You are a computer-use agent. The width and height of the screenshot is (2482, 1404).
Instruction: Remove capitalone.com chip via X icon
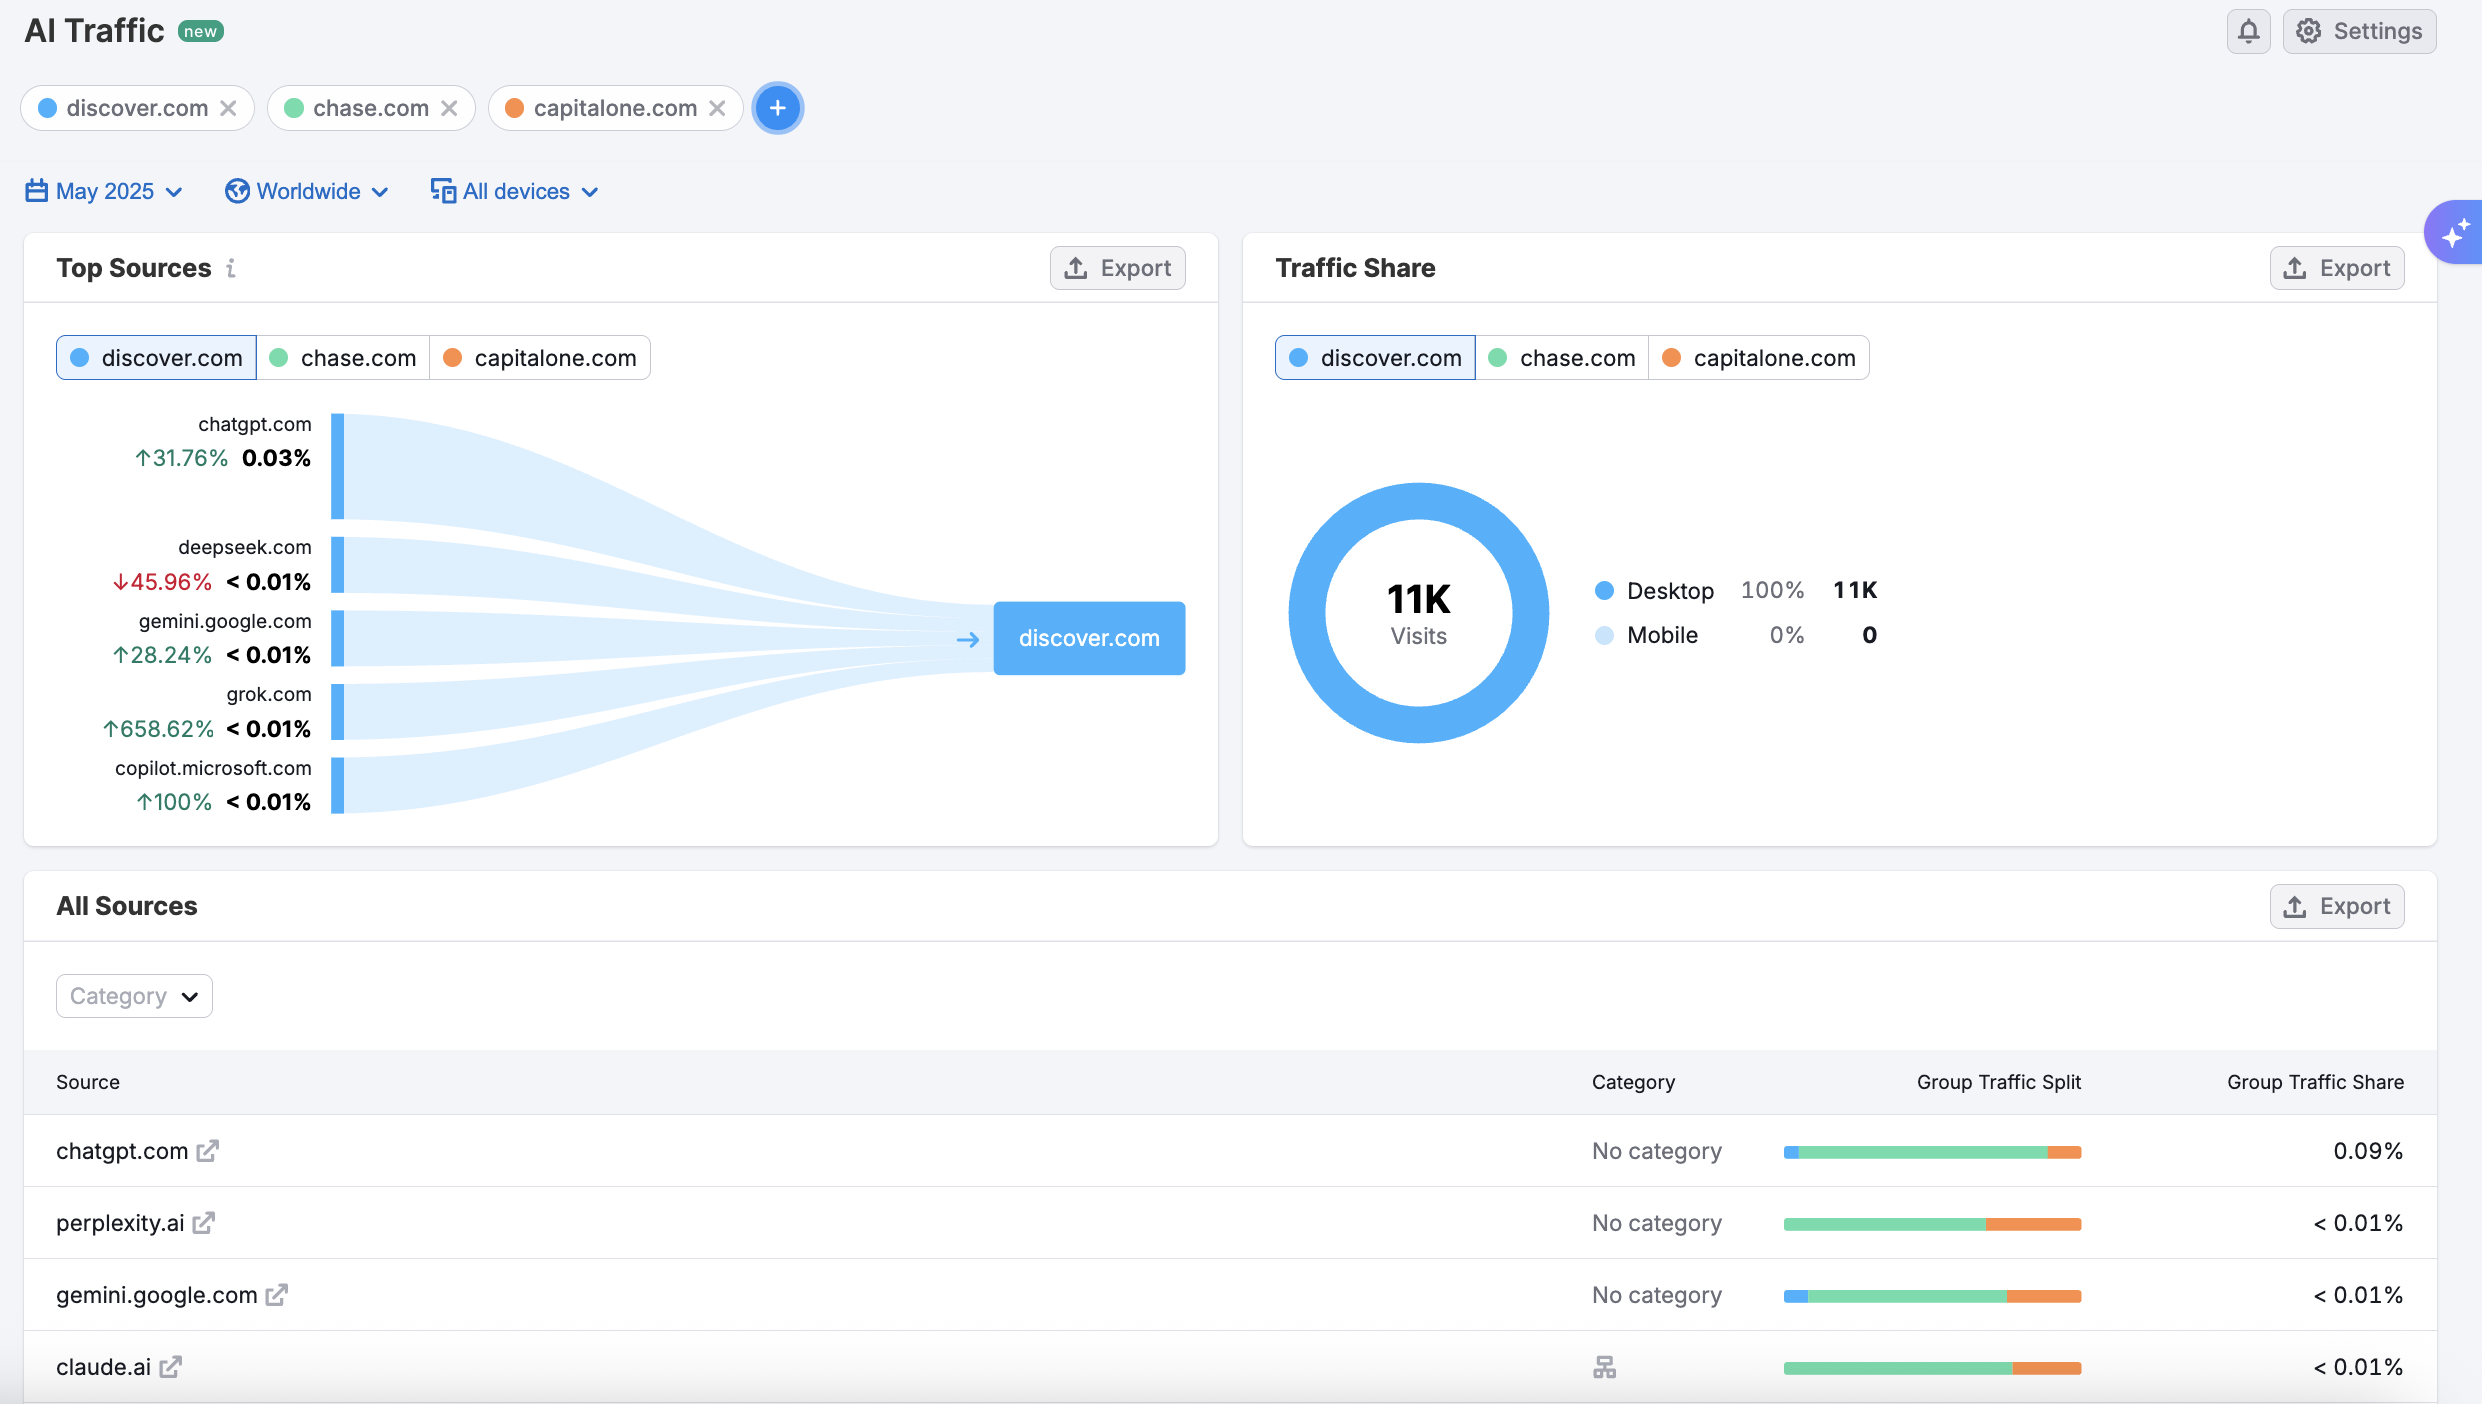click(x=717, y=108)
